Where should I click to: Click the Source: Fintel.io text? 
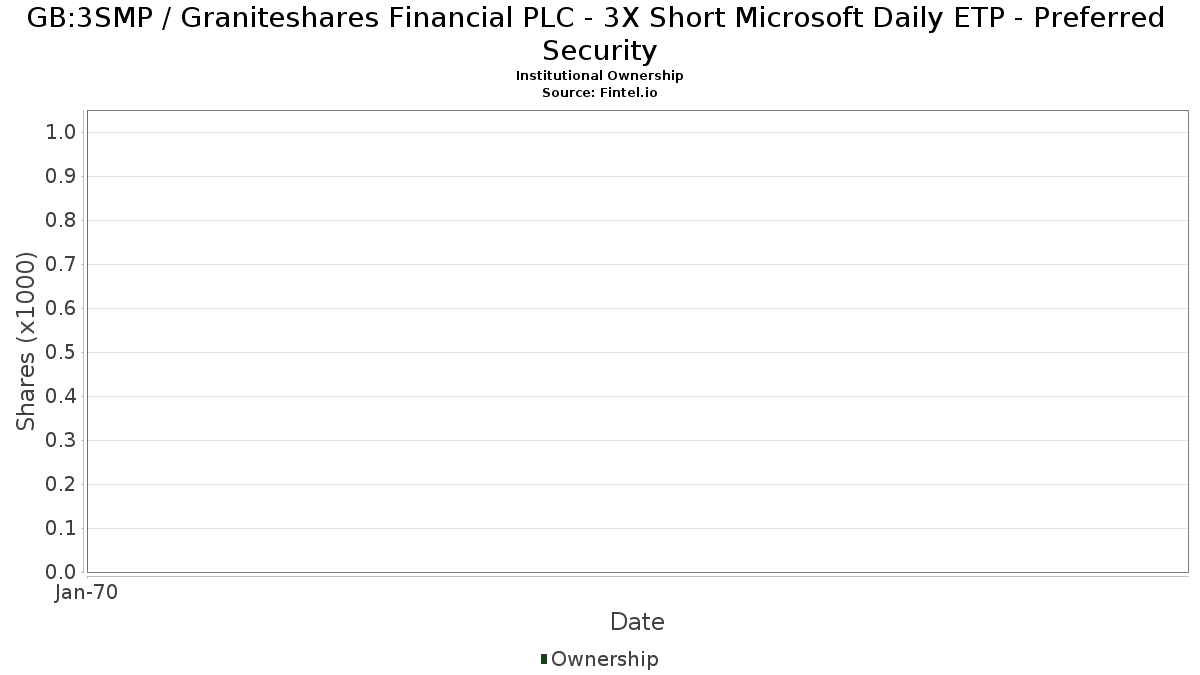pyautogui.click(x=600, y=92)
